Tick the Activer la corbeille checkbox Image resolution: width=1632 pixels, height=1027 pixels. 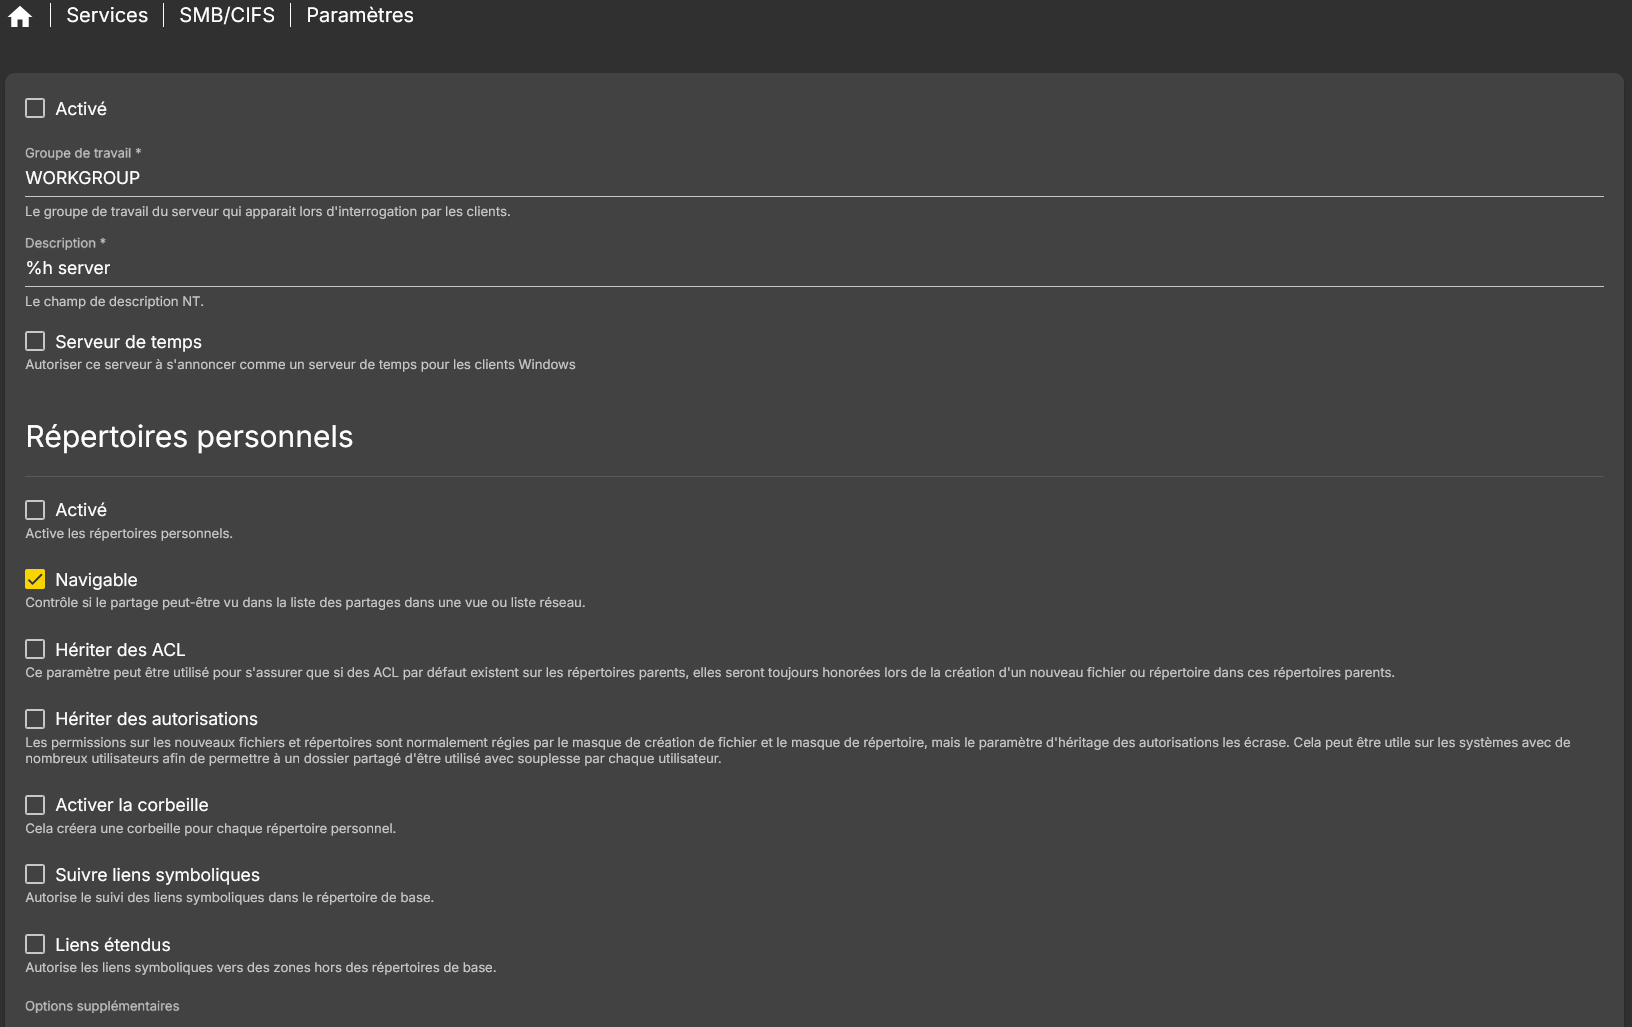35,805
